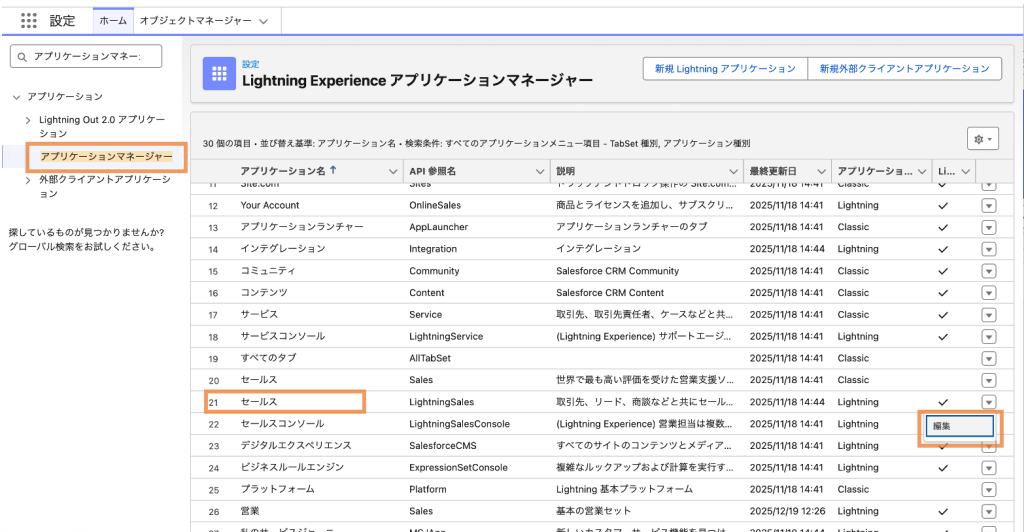Click 新規 Lightning アプリケーション button
The width and height of the screenshot is (1024, 532).
725,69
